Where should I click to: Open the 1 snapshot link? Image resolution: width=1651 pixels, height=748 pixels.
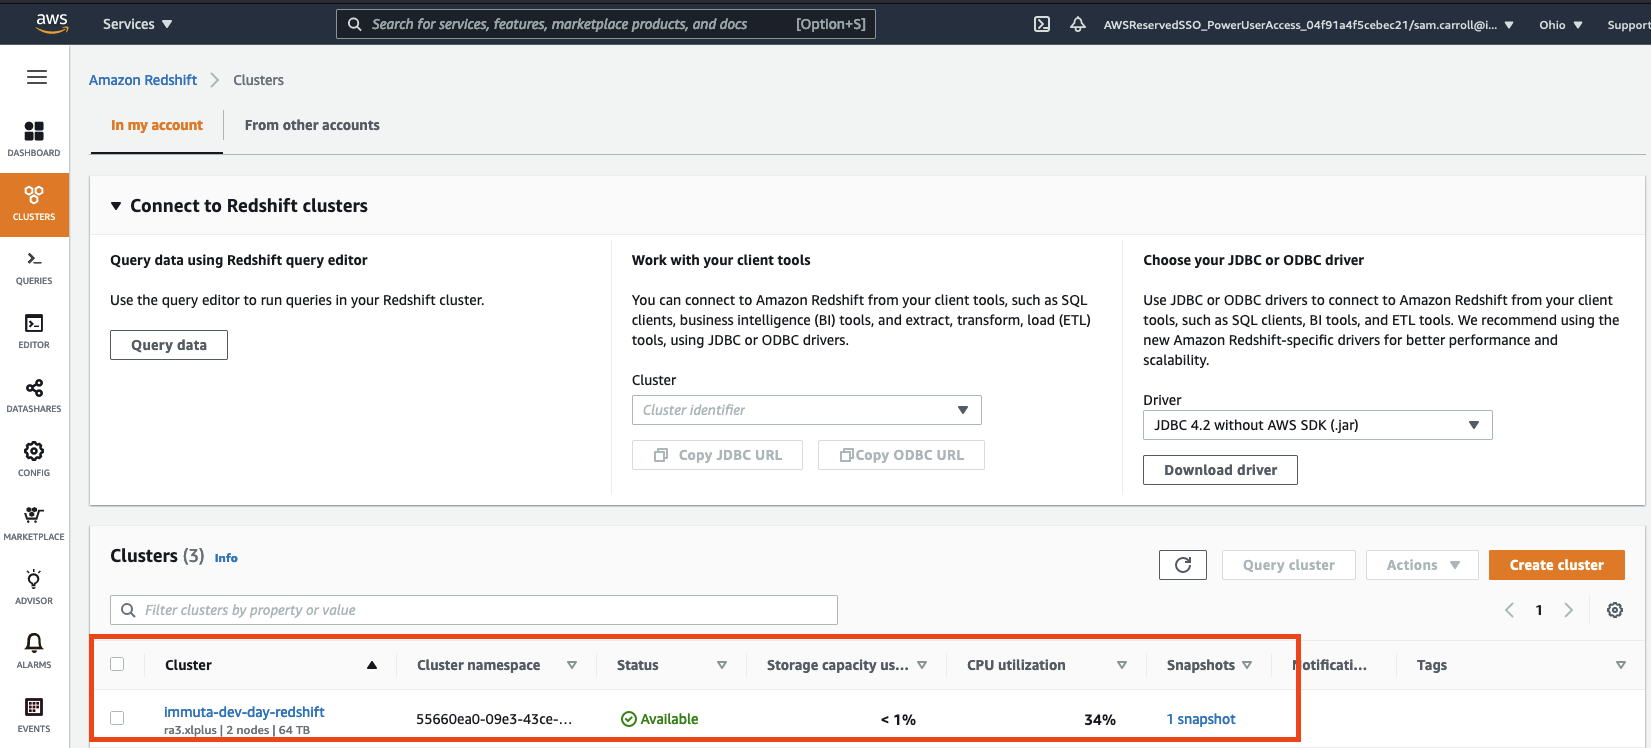click(1201, 719)
